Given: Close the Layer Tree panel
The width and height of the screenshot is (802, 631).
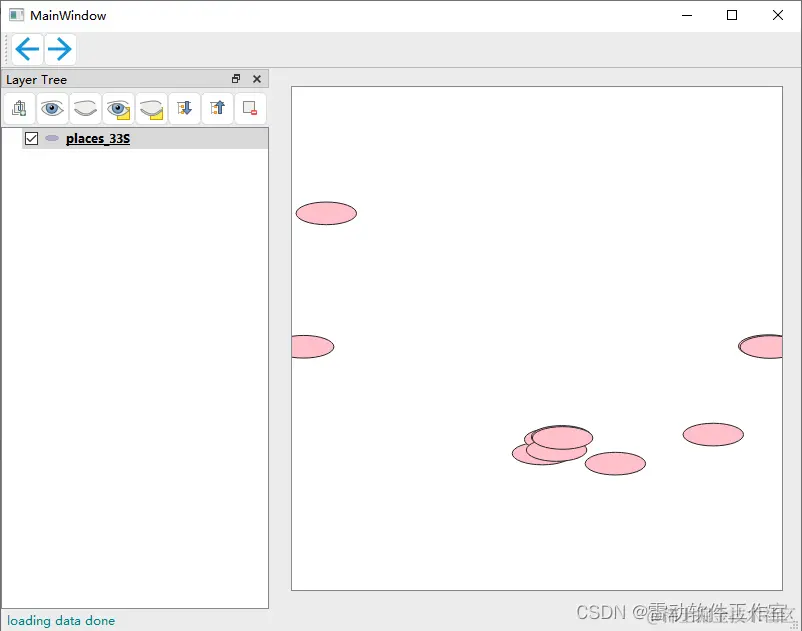Looking at the screenshot, I should (257, 79).
